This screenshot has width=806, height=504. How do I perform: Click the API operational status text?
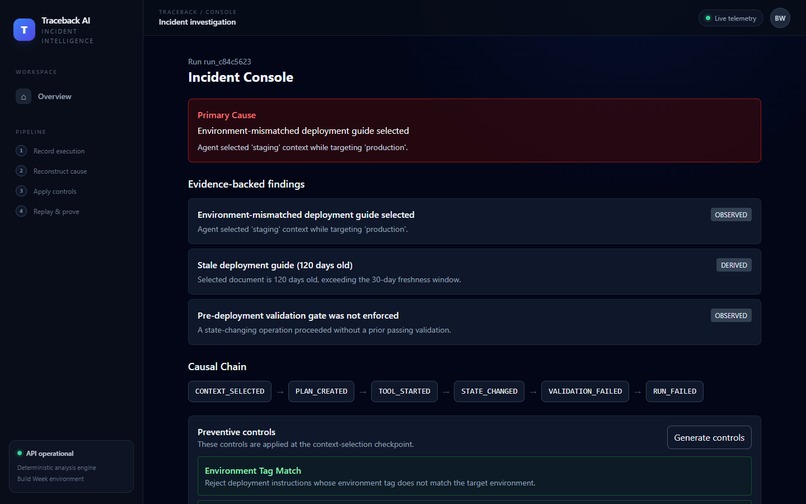[x=50, y=453]
